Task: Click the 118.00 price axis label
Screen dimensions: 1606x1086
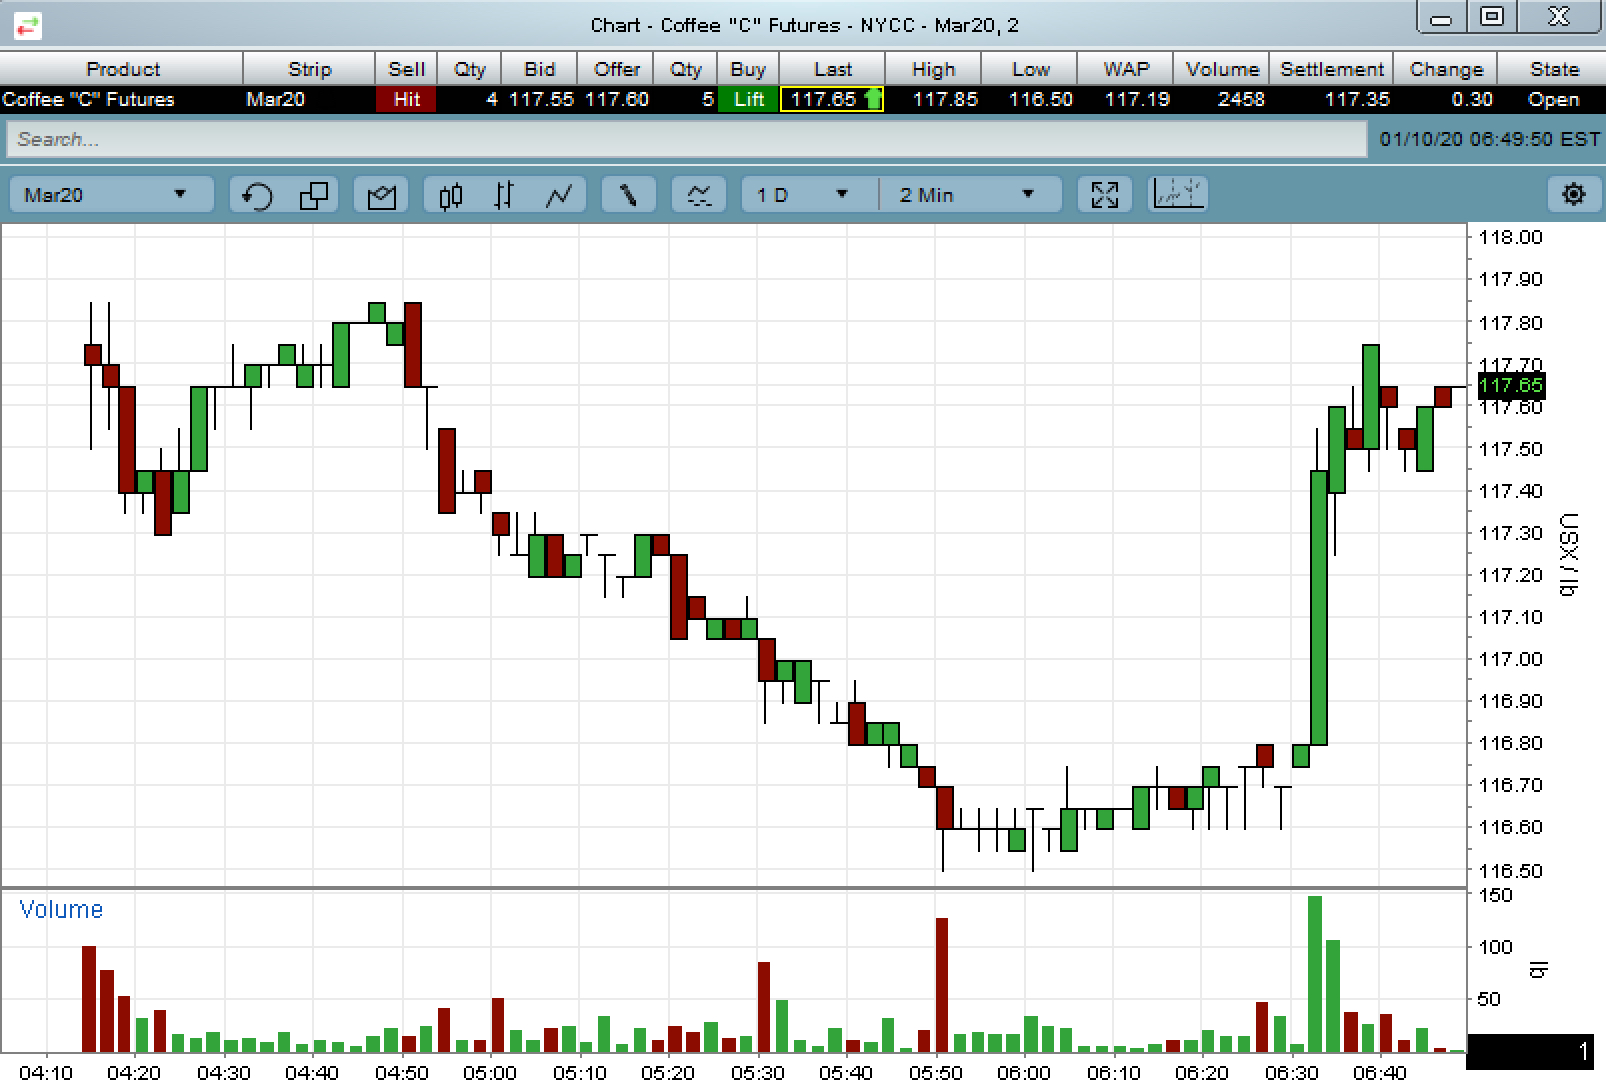Action: coord(1510,237)
